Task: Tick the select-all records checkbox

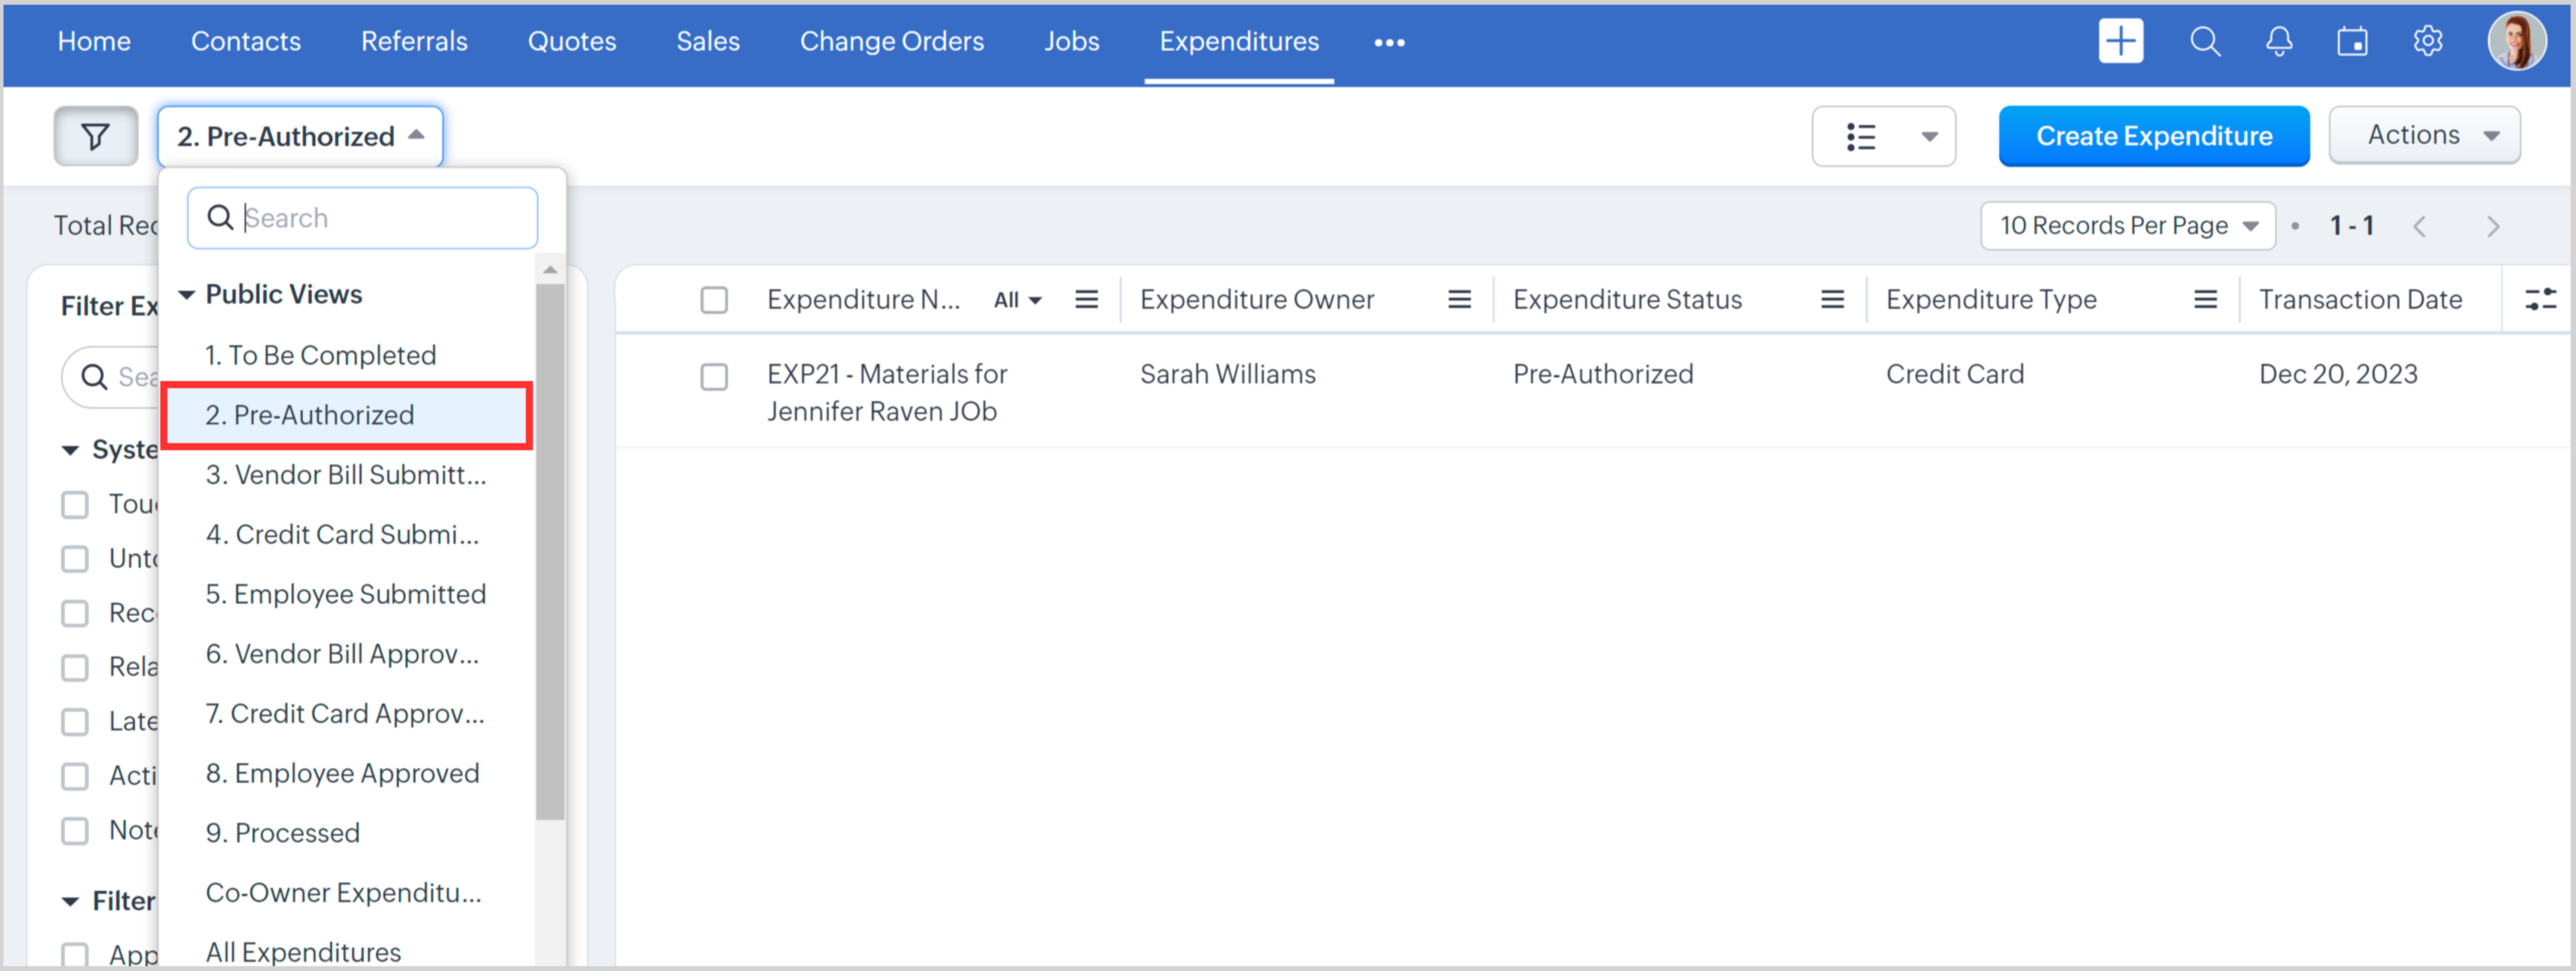Action: pyautogui.click(x=714, y=300)
